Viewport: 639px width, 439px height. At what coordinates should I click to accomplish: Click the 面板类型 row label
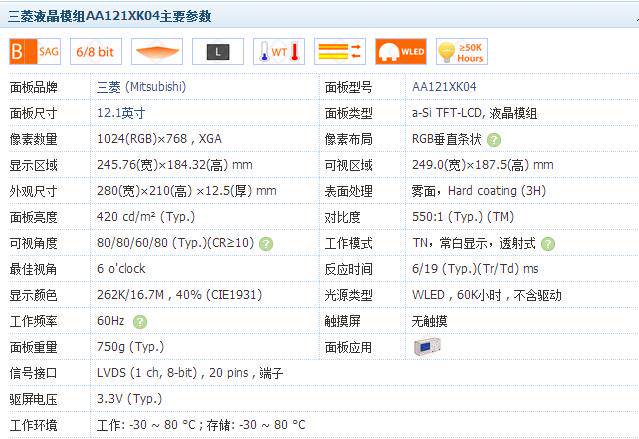pos(348,113)
